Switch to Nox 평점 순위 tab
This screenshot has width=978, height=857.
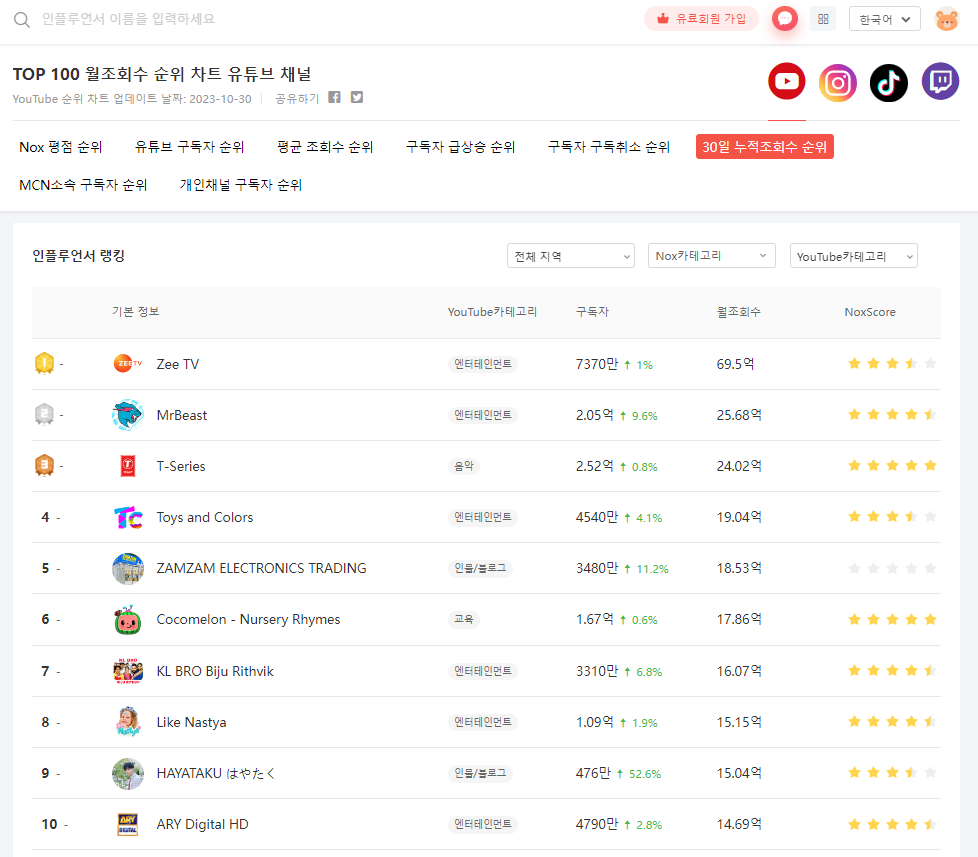point(61,147)
